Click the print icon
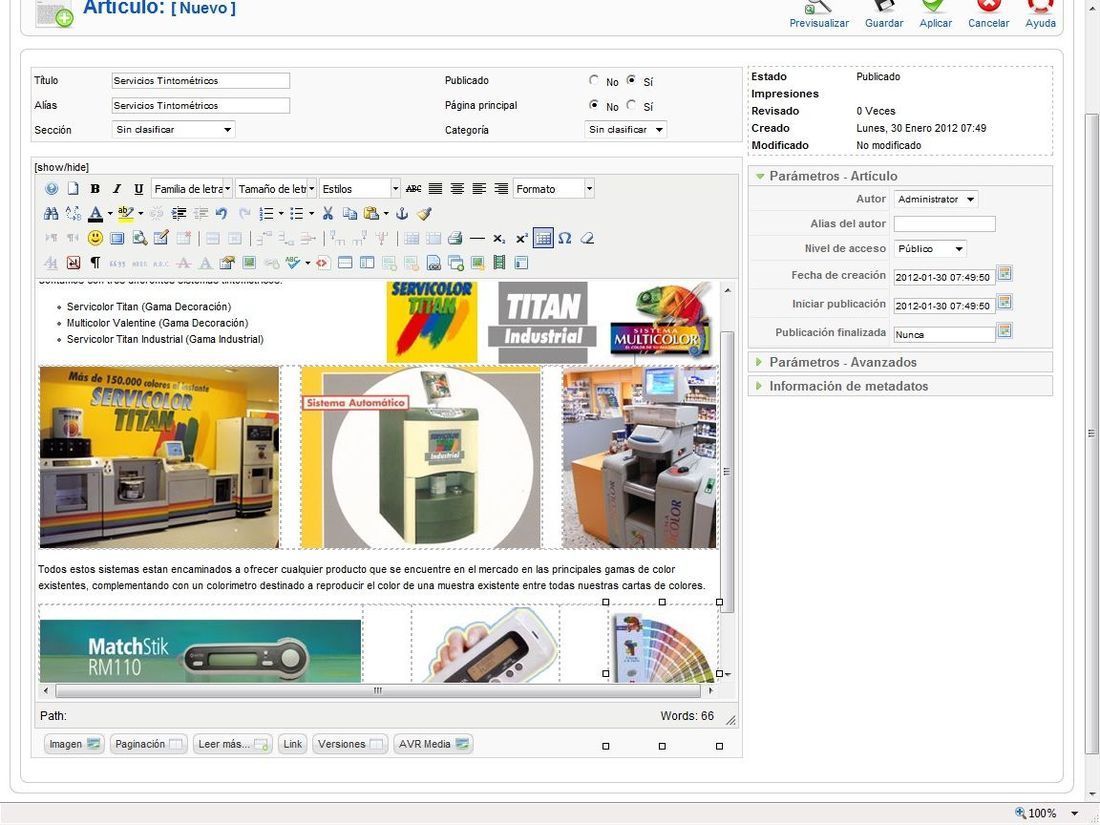The image size is (1100, 825). (455, 239)
